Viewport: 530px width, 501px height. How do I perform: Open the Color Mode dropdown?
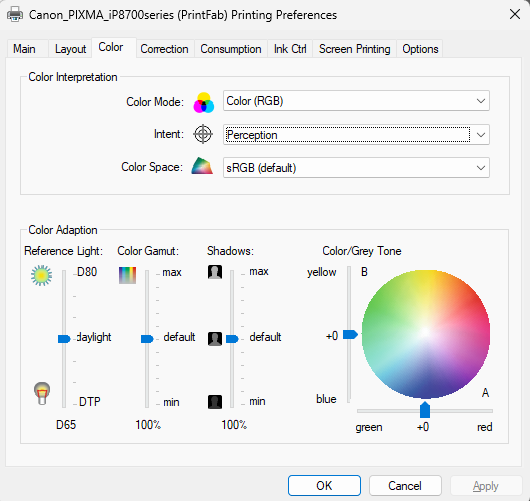(x=356, y=101)
